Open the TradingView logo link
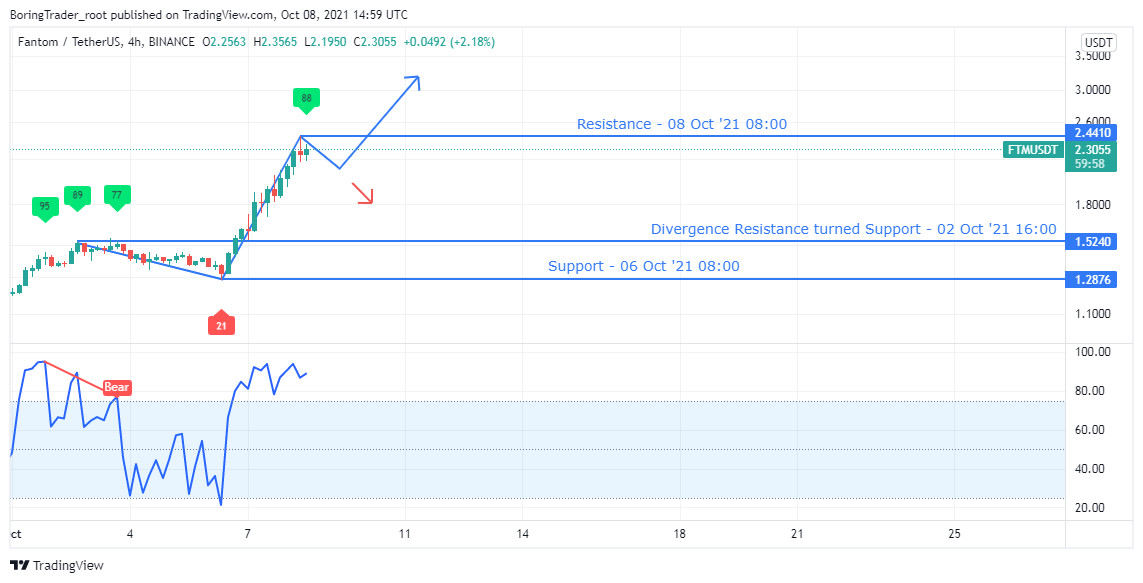Screen dimensions: 1143x583 pyautogui.click(x=57, y=566)
